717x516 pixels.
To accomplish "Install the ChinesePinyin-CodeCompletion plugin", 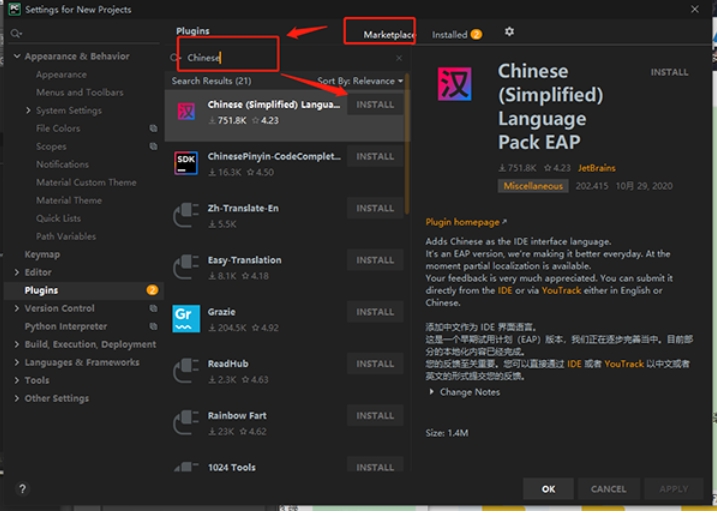I will (375, 156).
